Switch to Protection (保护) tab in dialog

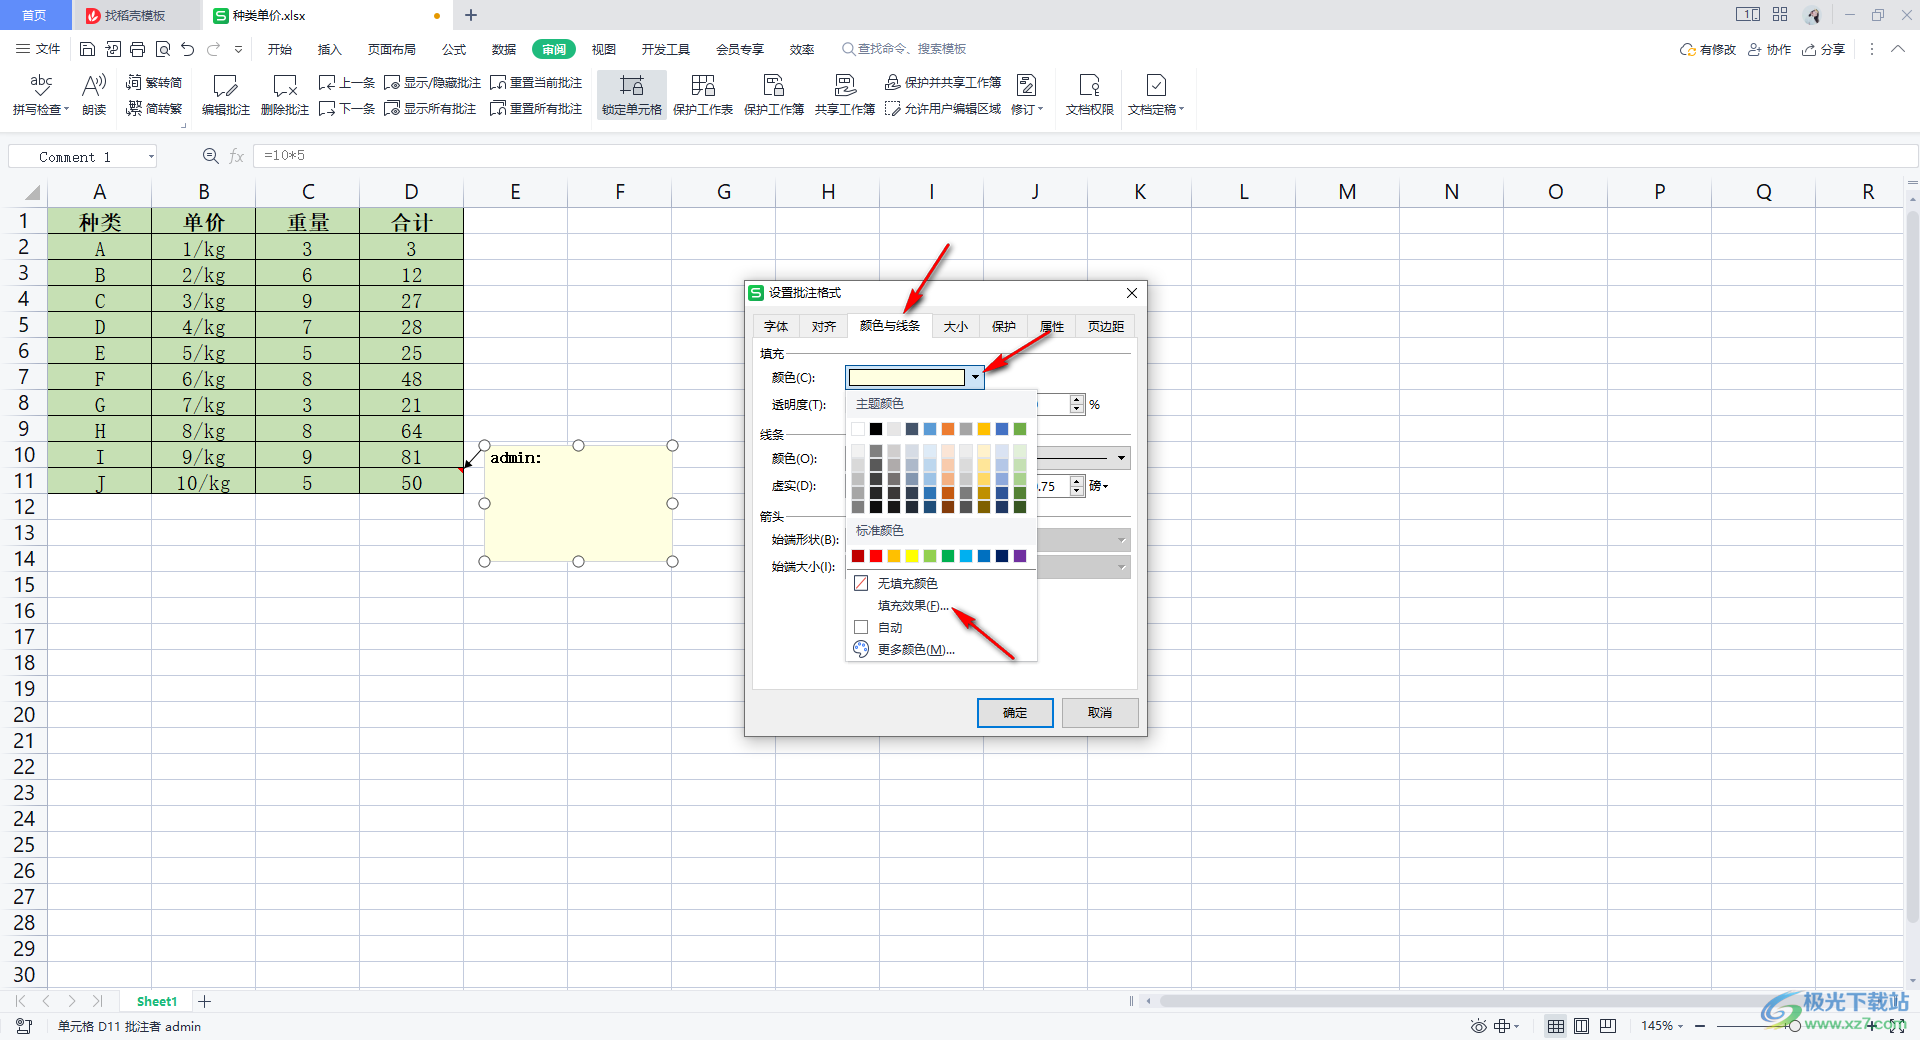(1004, 326)
